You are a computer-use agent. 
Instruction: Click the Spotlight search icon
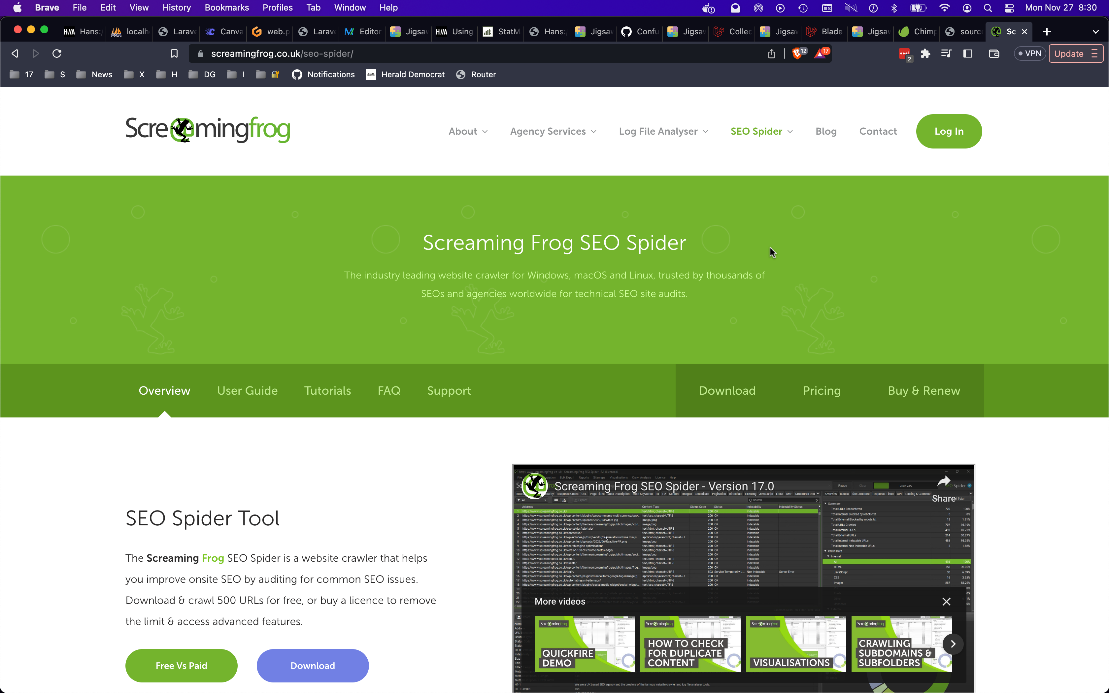(x=988, y=7)
